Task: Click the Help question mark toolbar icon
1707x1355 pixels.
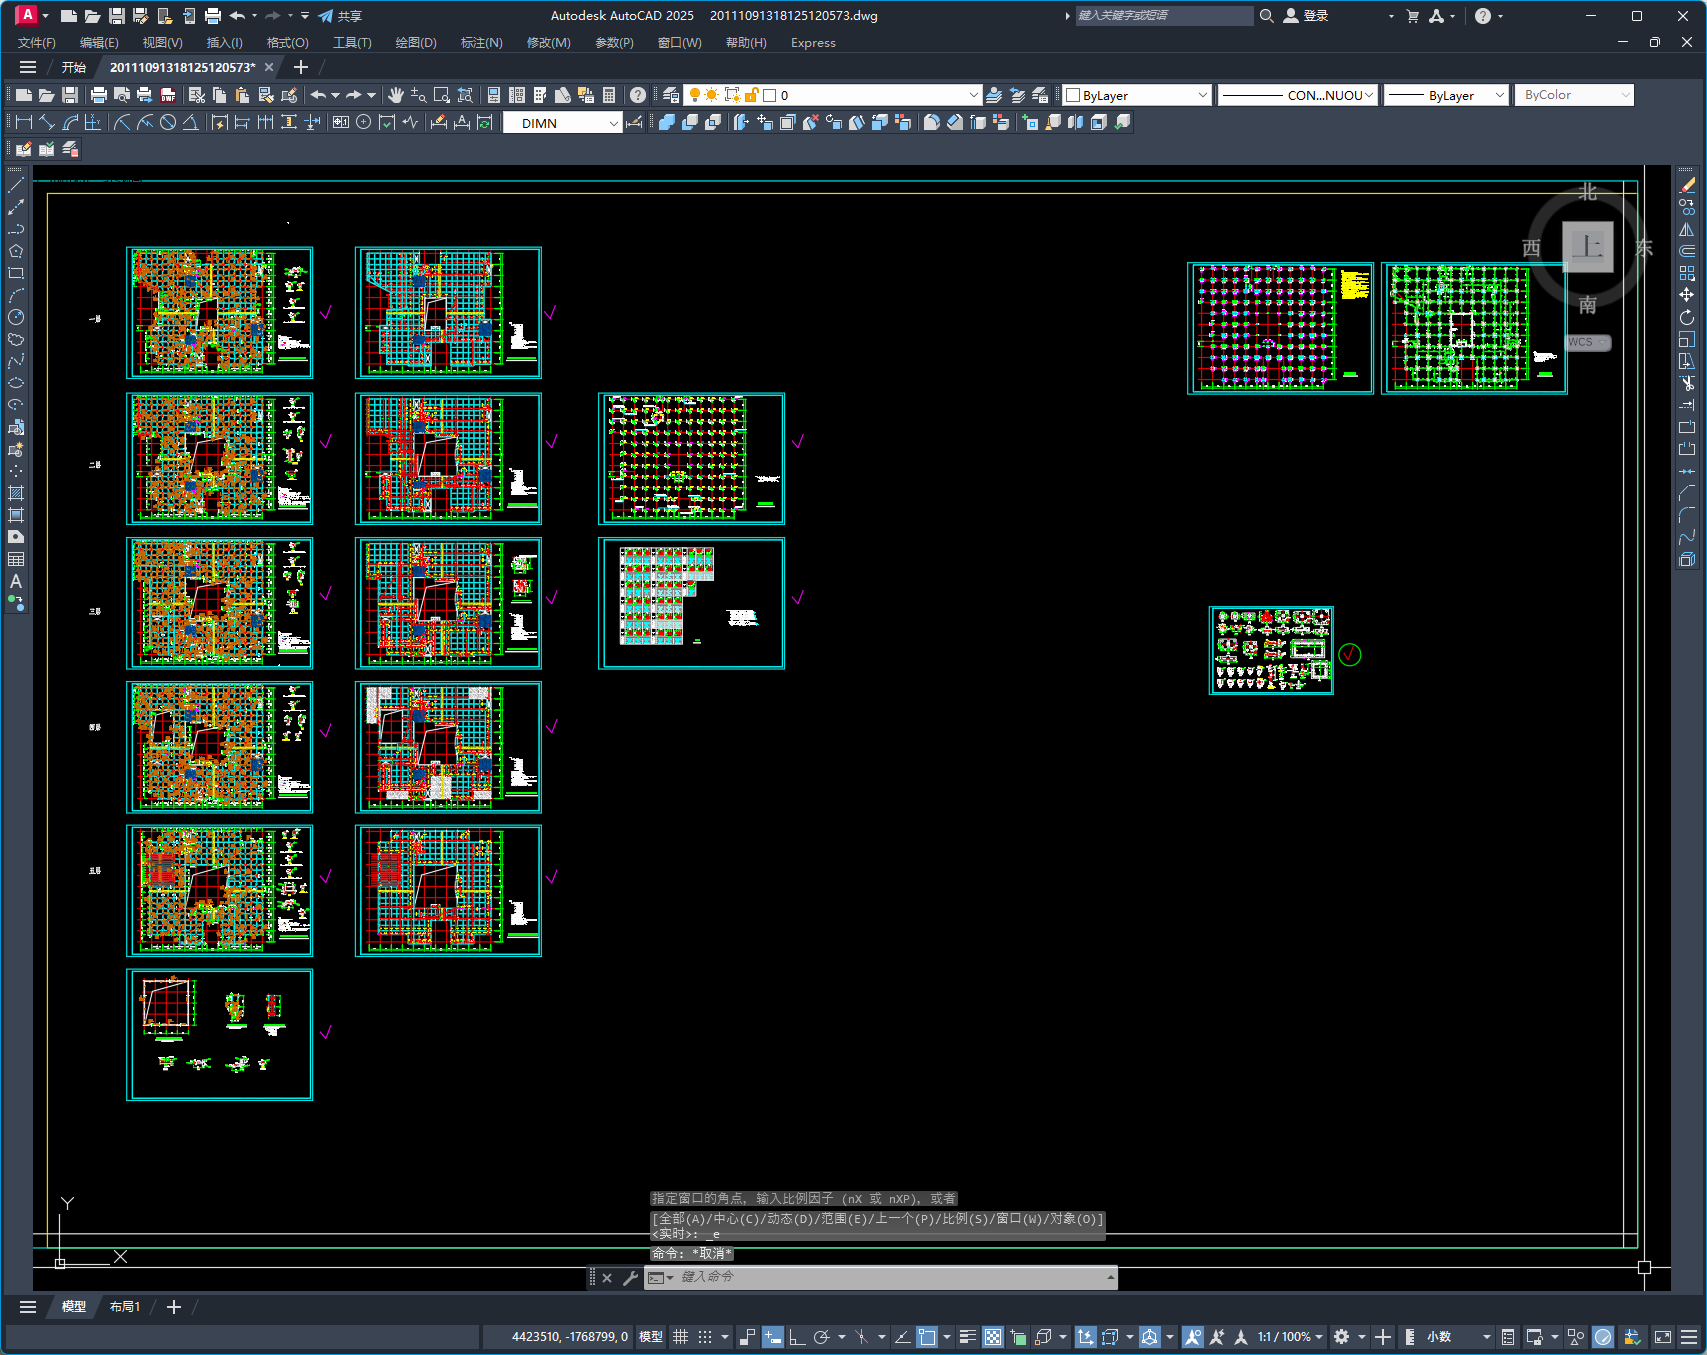Action: pyautogui.click(x=638, y=95)
